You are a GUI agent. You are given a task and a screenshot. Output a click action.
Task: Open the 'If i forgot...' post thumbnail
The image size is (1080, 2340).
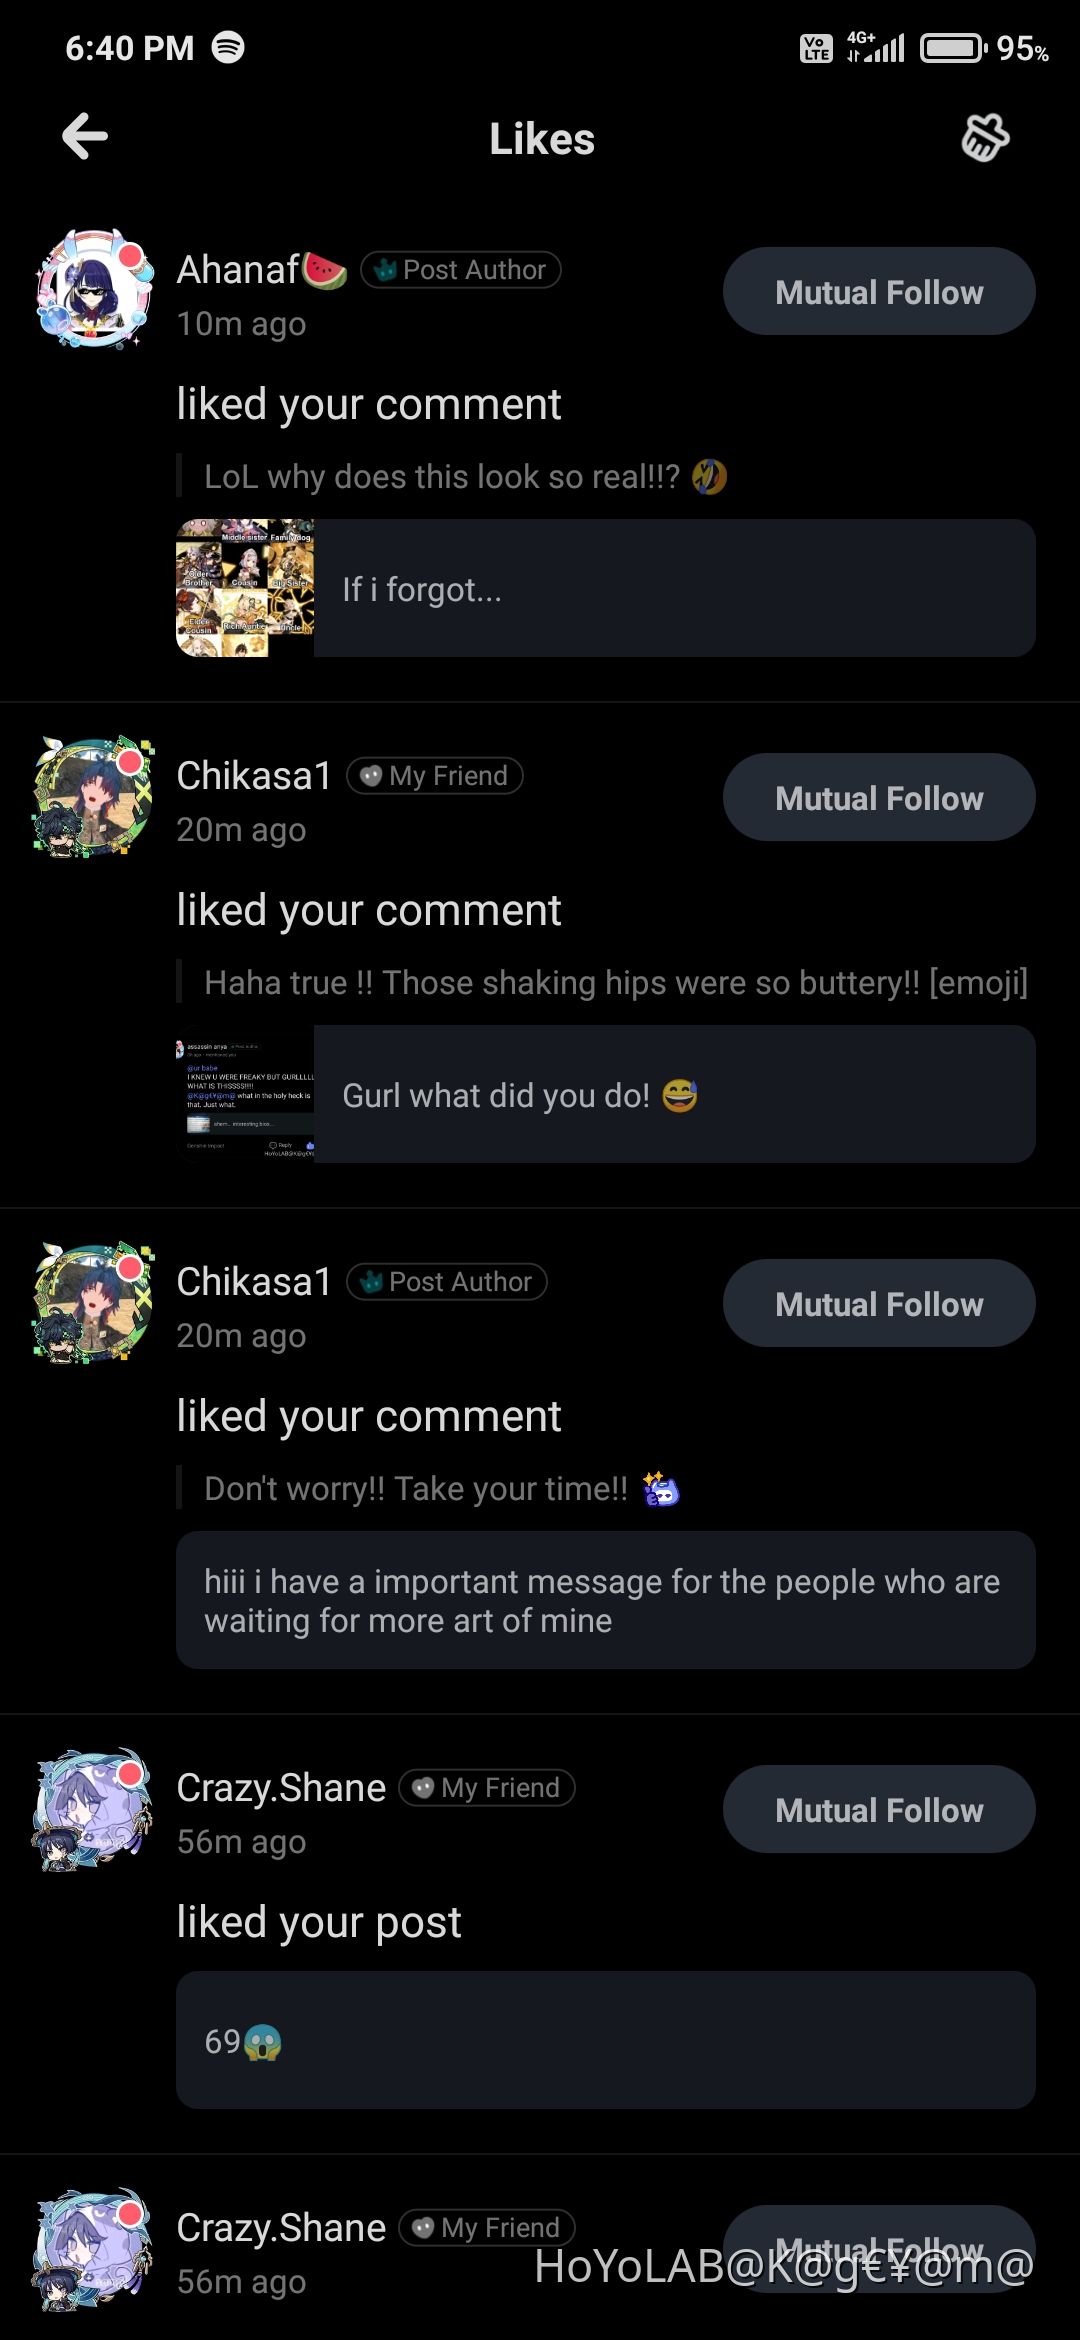(x=245, y=589)
